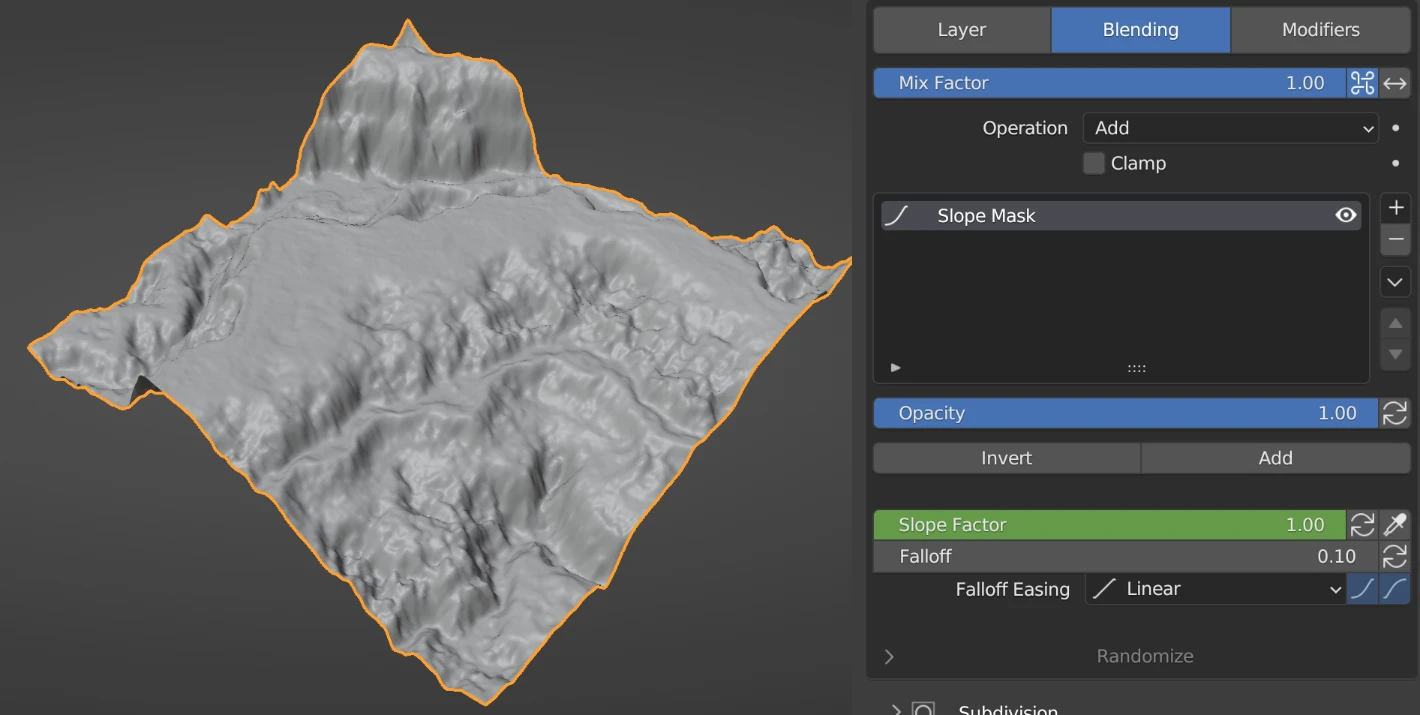Click the node-link icon beside Mix Factor
Screen dimensions: 1420x715
(x=1362, y=83)
